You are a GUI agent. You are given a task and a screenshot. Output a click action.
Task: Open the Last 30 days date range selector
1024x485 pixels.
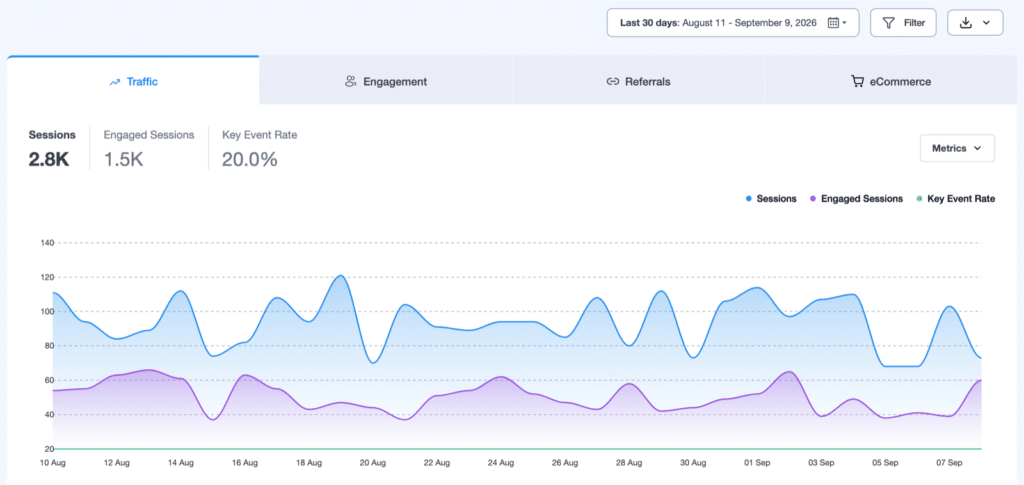pyautogui.click(x=733, y=23)
